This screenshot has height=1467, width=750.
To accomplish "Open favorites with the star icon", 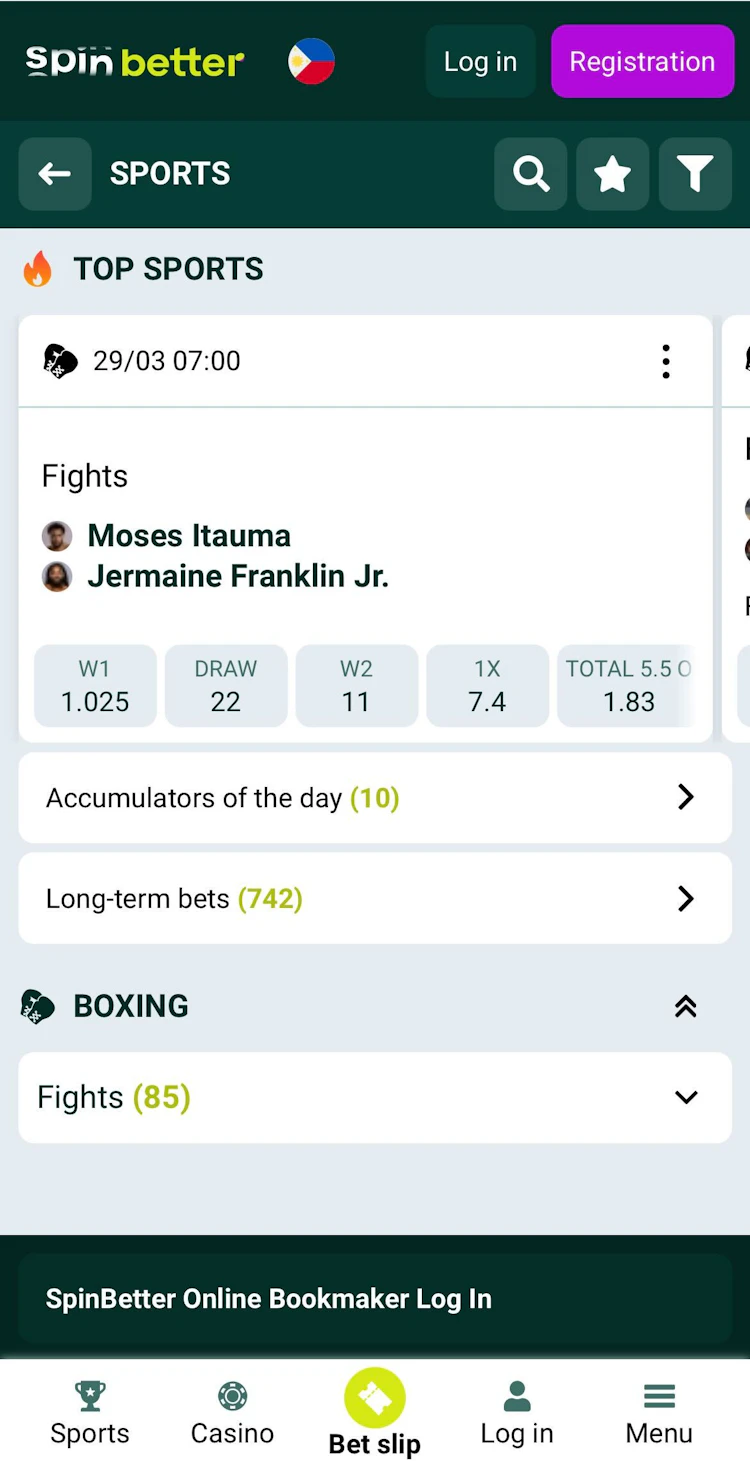I will coord(613,174).
